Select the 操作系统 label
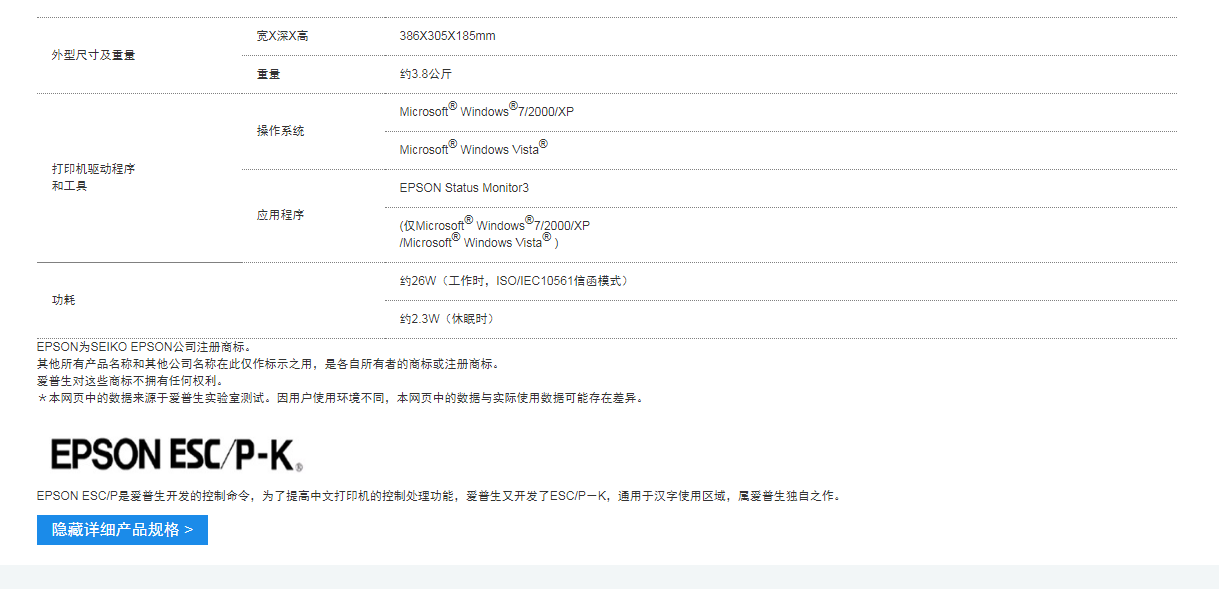 point(281,131)
